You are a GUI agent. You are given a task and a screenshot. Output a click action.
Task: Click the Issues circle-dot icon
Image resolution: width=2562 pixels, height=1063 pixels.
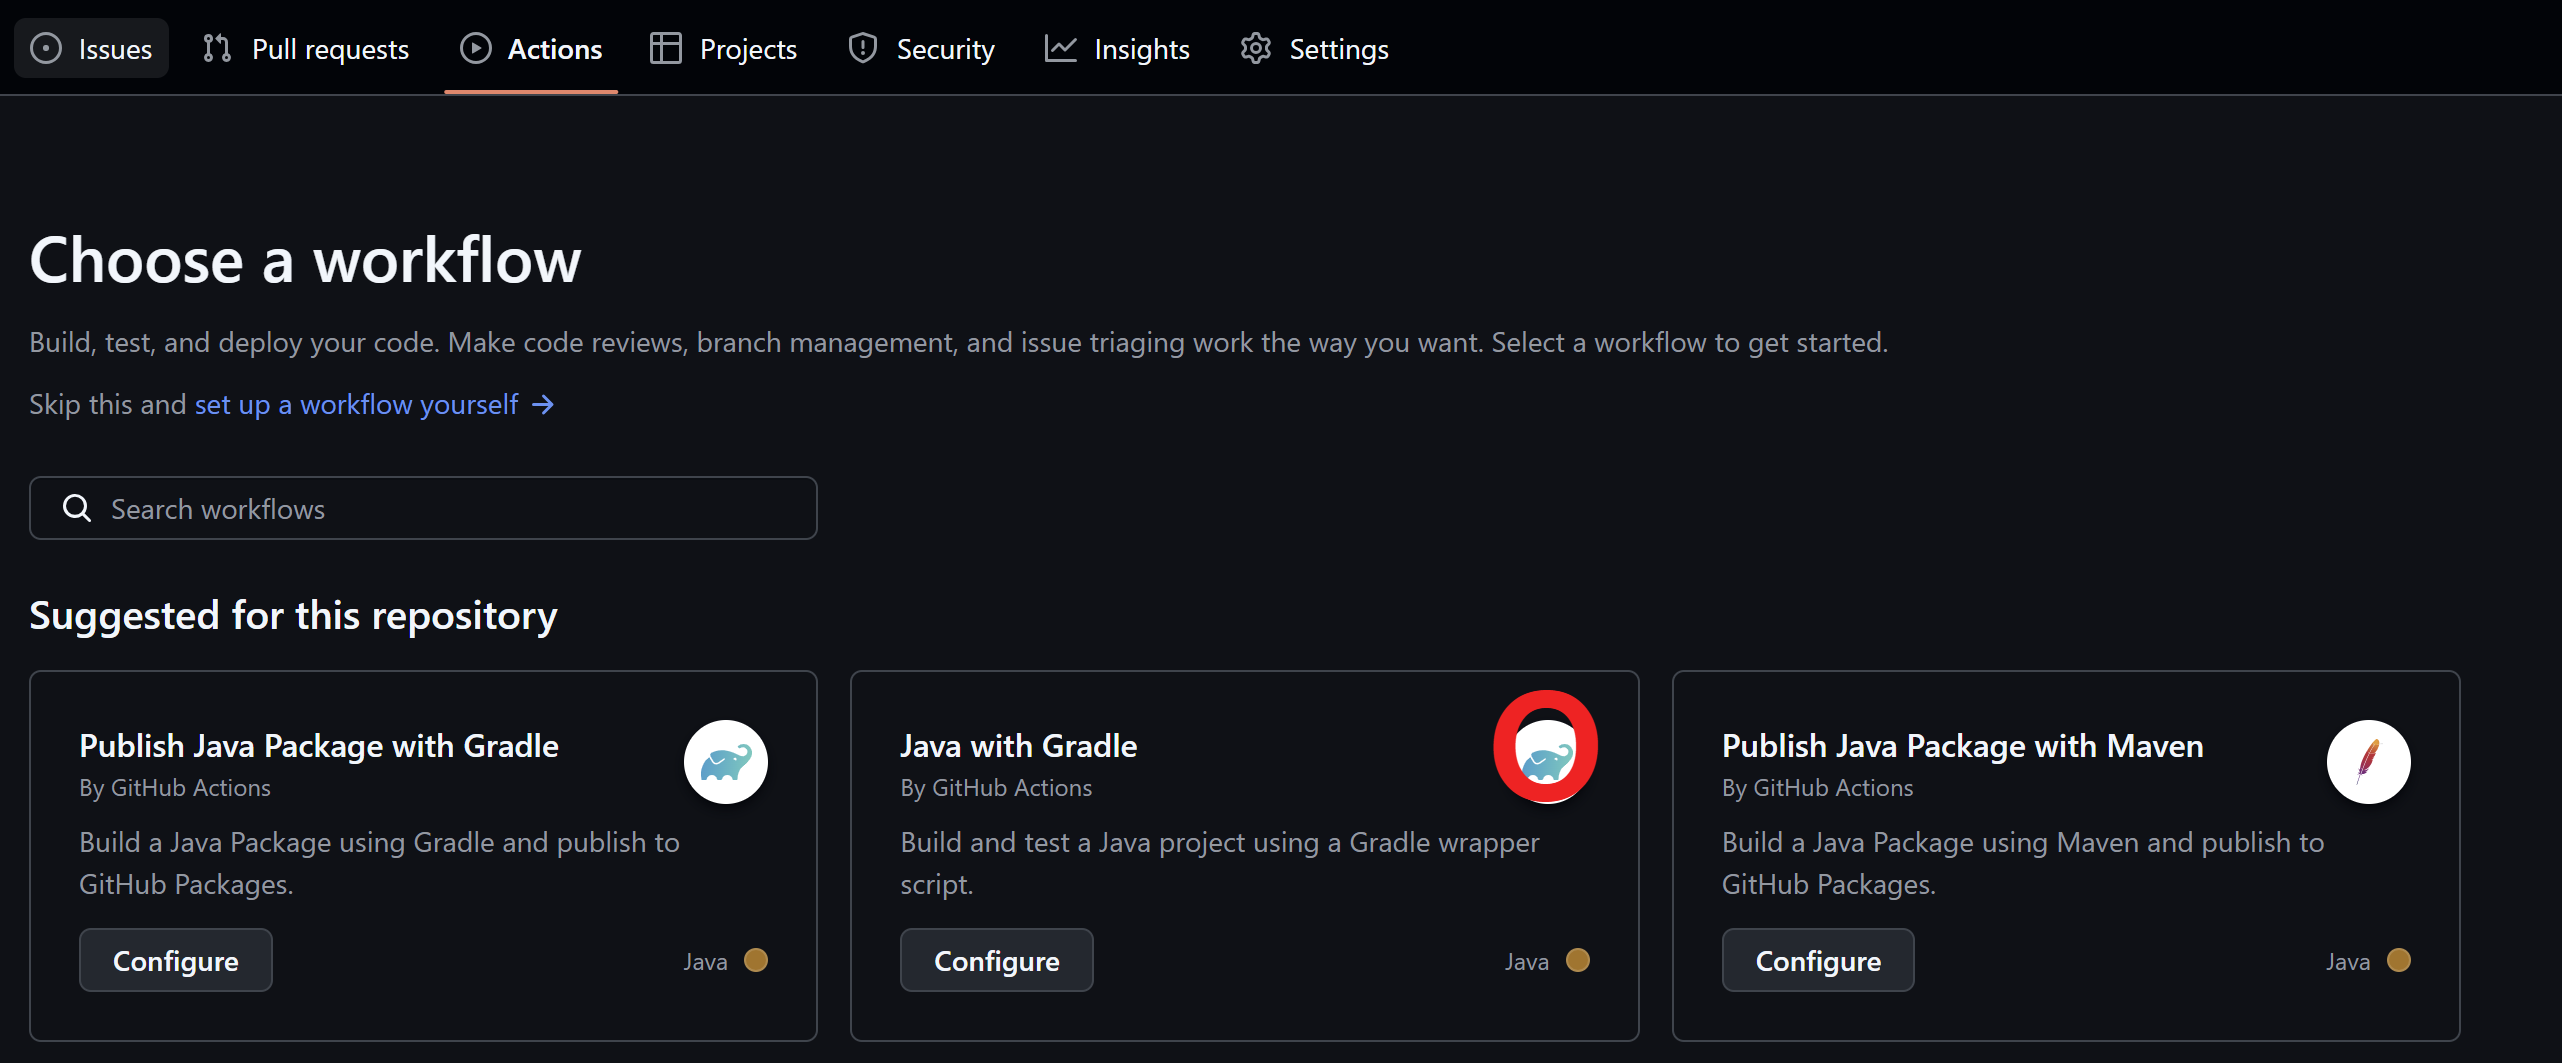46,48
